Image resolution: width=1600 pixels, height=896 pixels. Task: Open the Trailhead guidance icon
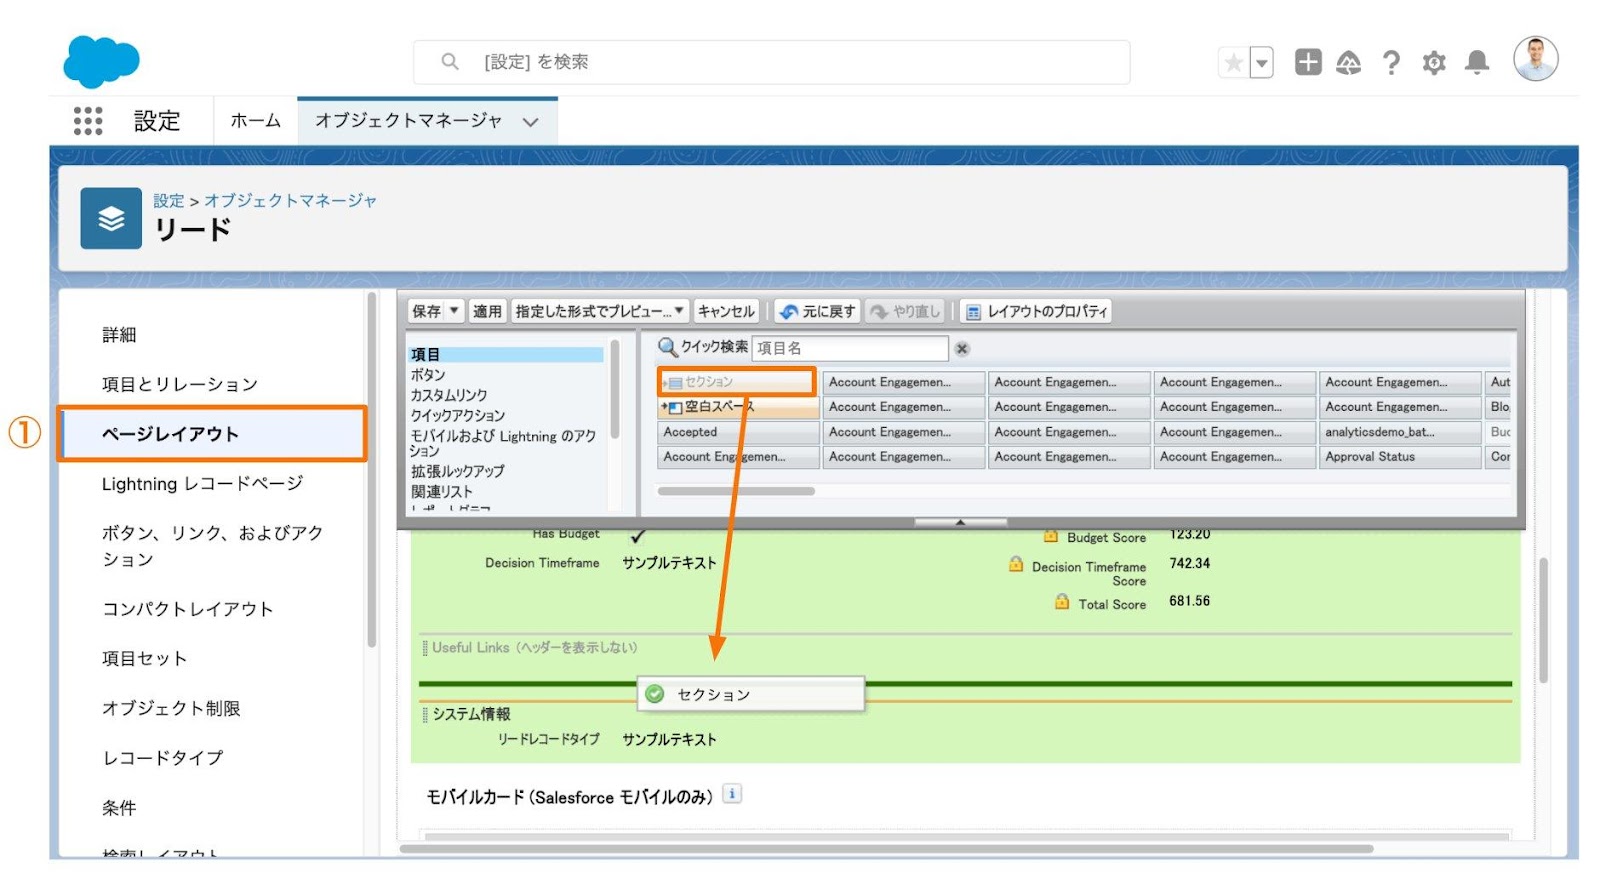[1349, 63]
